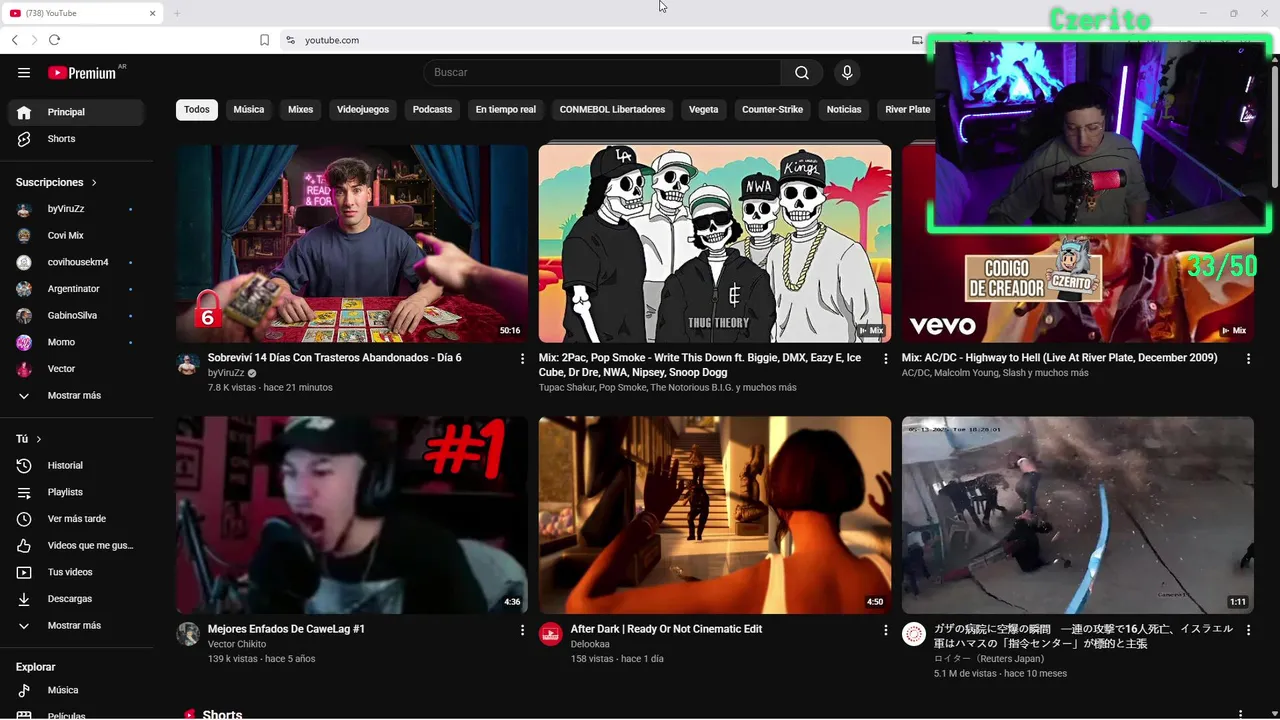The width and height of the screenshot is (1280, 720).
Task: Open Playlists in the sidebar
Action: pyautogui.click(x=77, y=492)
